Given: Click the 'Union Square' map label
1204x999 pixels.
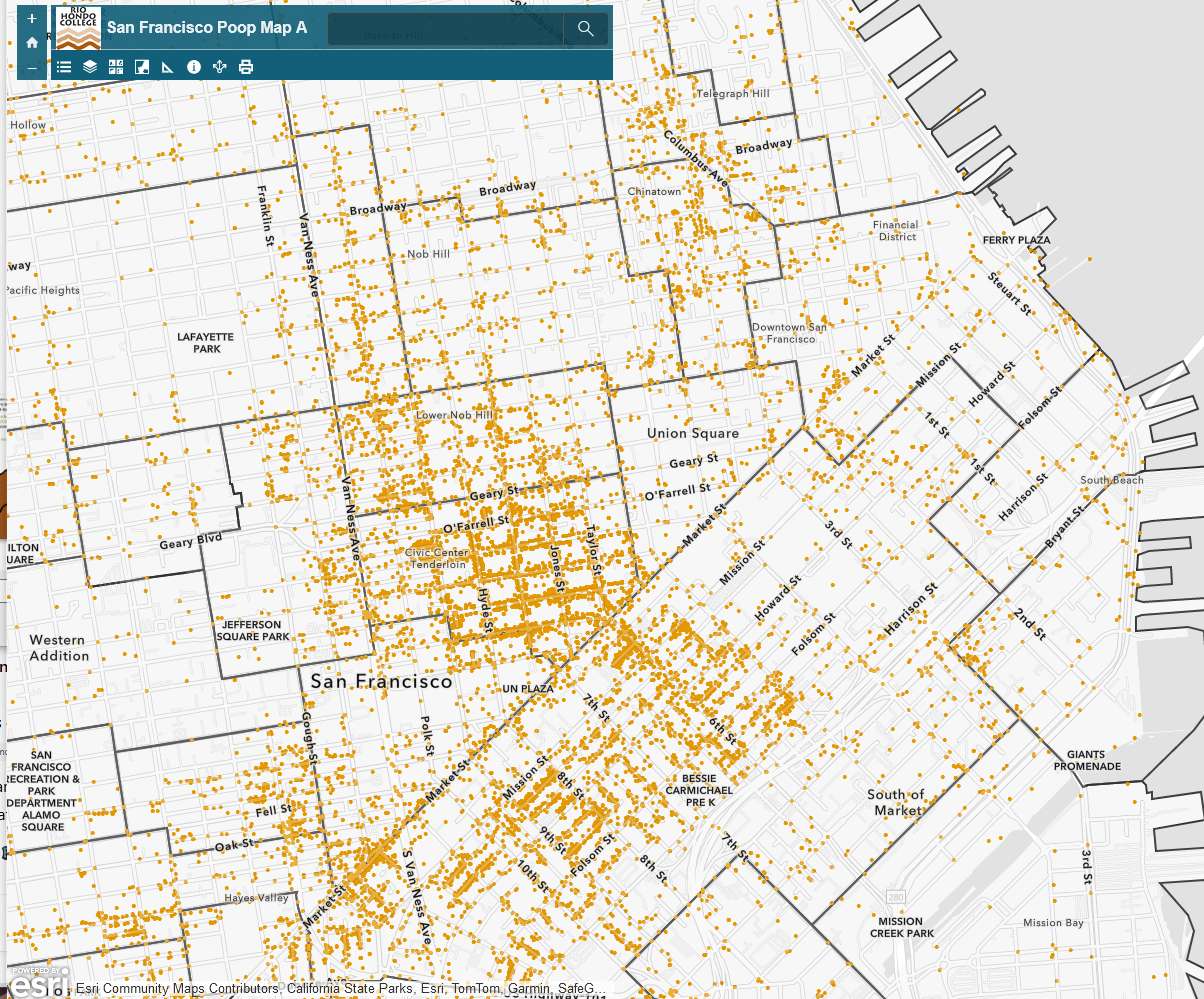Looking at the screenshot, I should [693, 433].
